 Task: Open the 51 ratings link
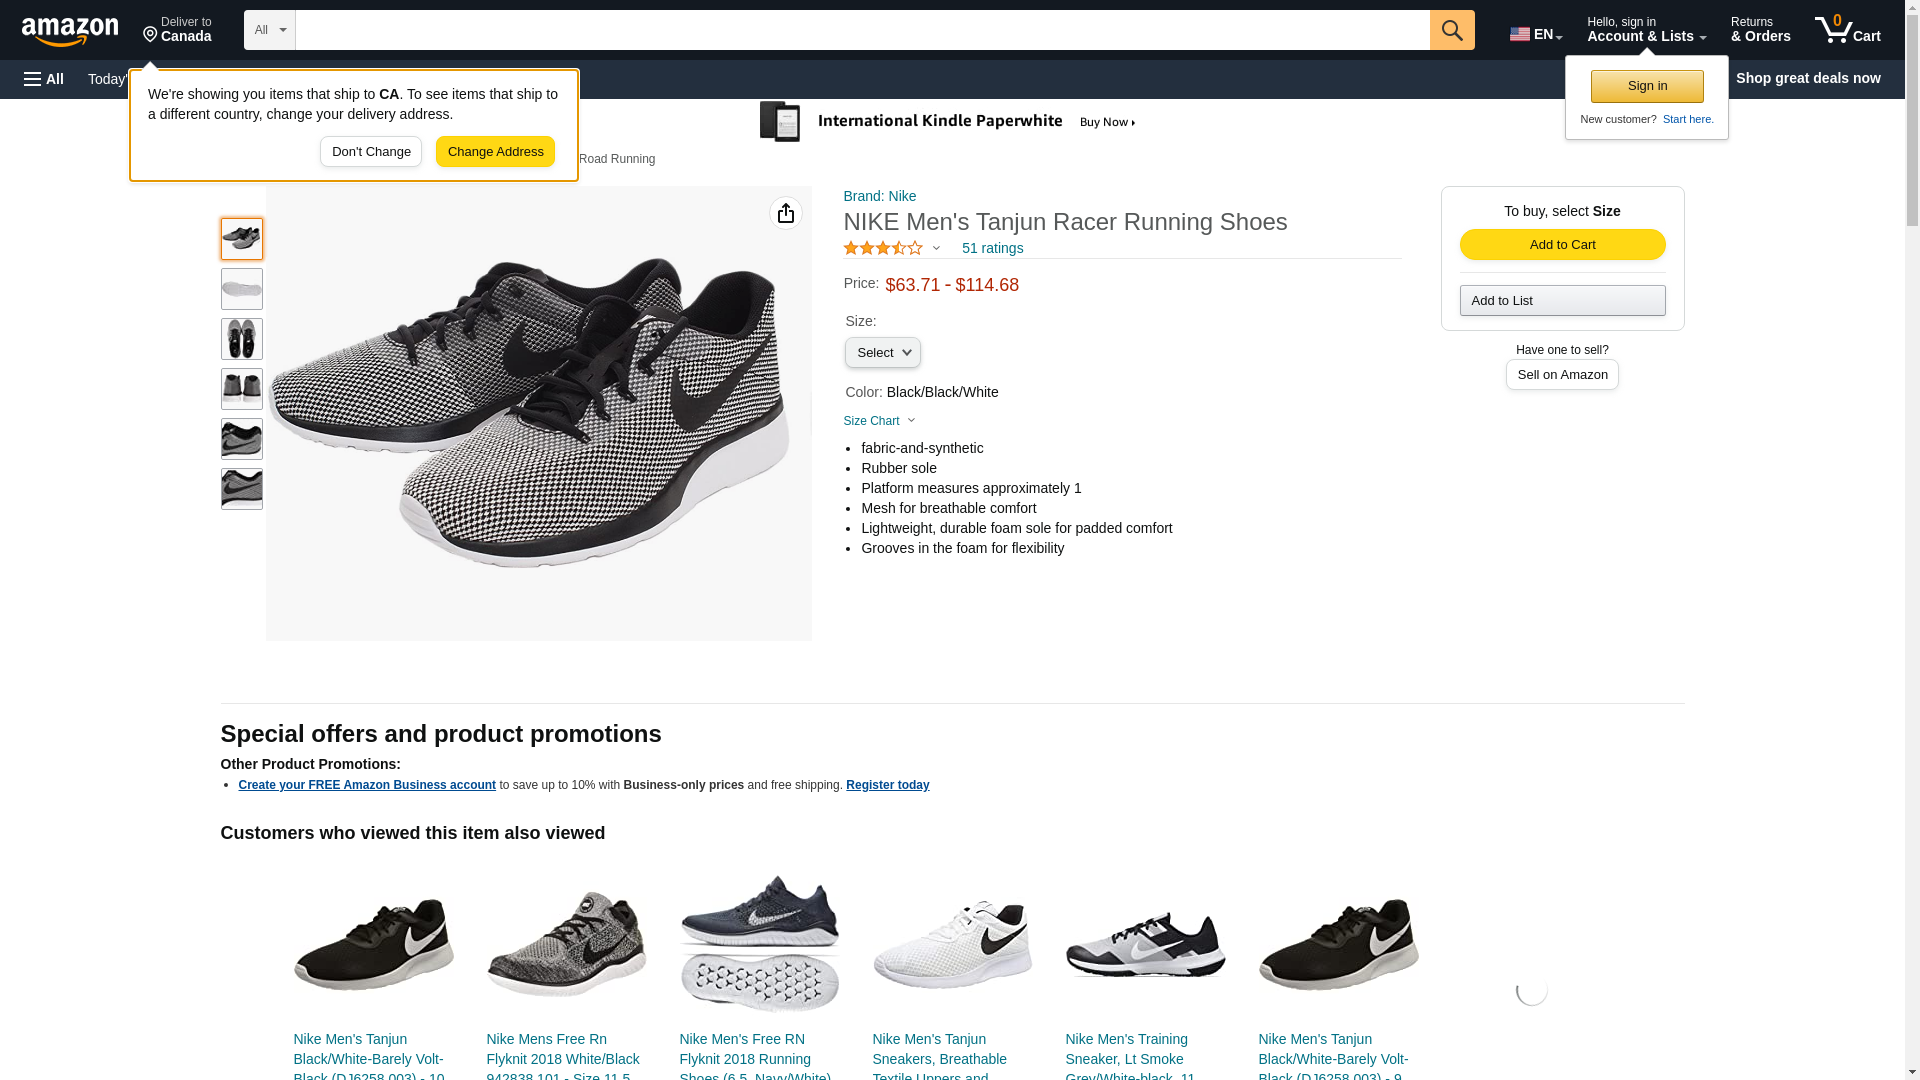(x=991, y=248)
